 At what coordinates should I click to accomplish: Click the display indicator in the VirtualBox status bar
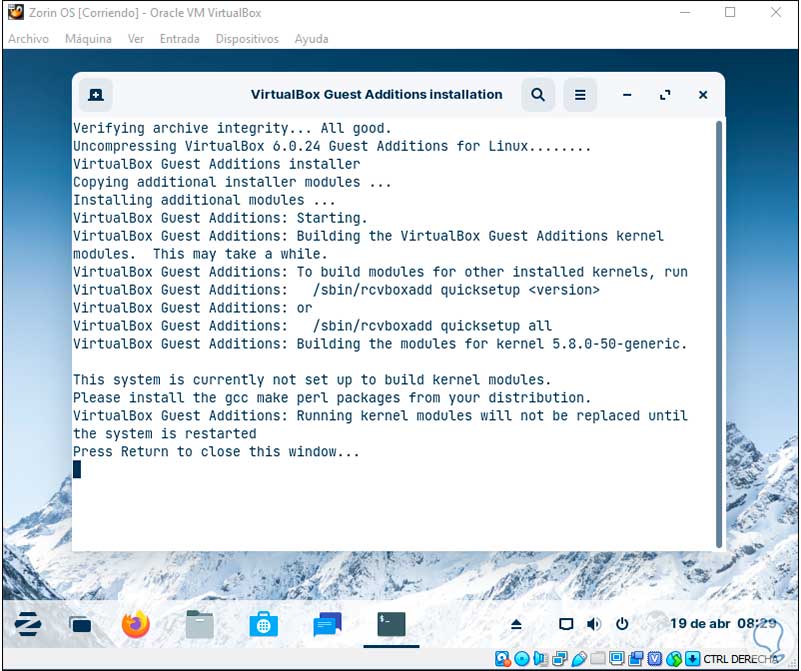click(617, 658)
